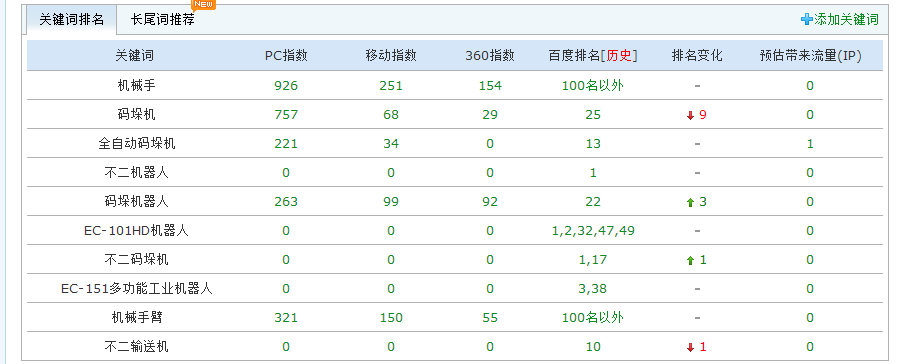This screenshot has height=364, width=900.
Task: Click the red down arrow in 码垛机 row
Action: pyautogui.click(x=690, y=115)
